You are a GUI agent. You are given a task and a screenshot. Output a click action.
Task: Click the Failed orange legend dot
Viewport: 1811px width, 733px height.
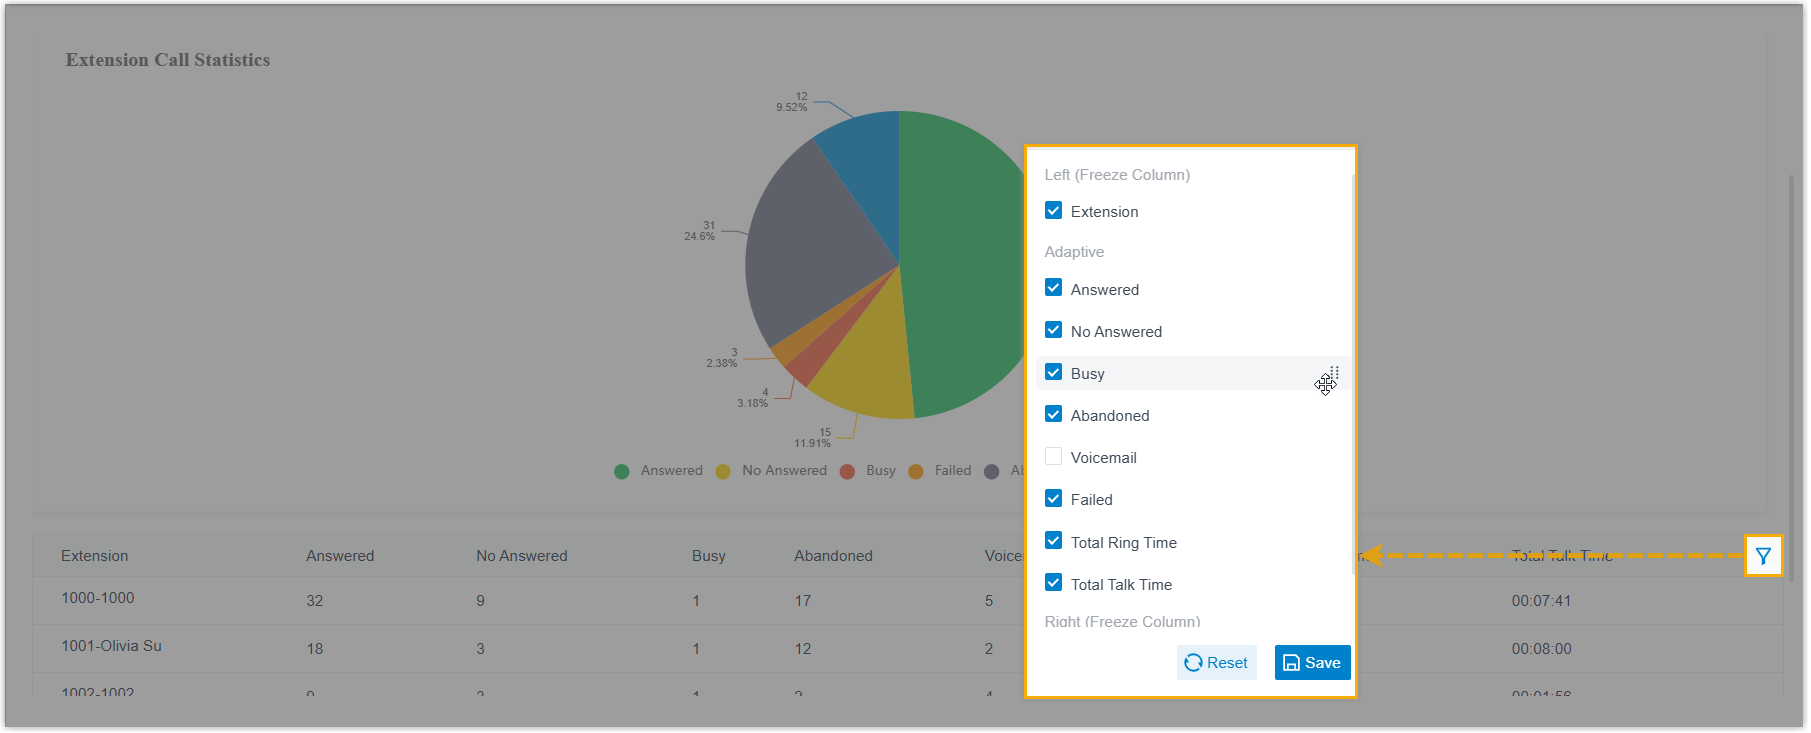pyautogui.click(x=916, y=472)
